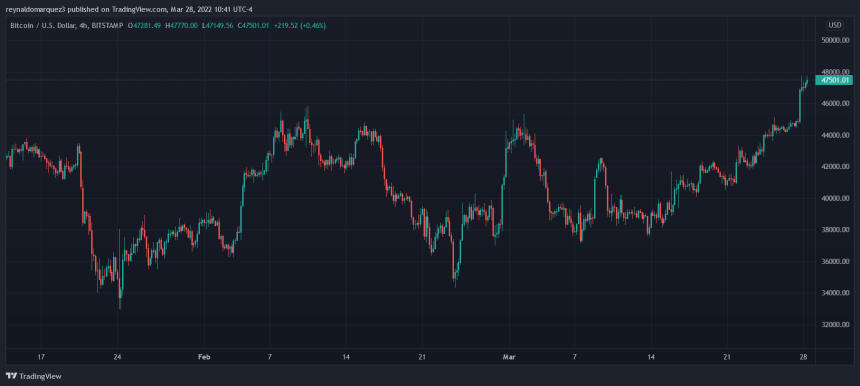Click the TradingView wordmark text at bottom
The width and height of the screenshot is (860, 386).
pos(40,377)
